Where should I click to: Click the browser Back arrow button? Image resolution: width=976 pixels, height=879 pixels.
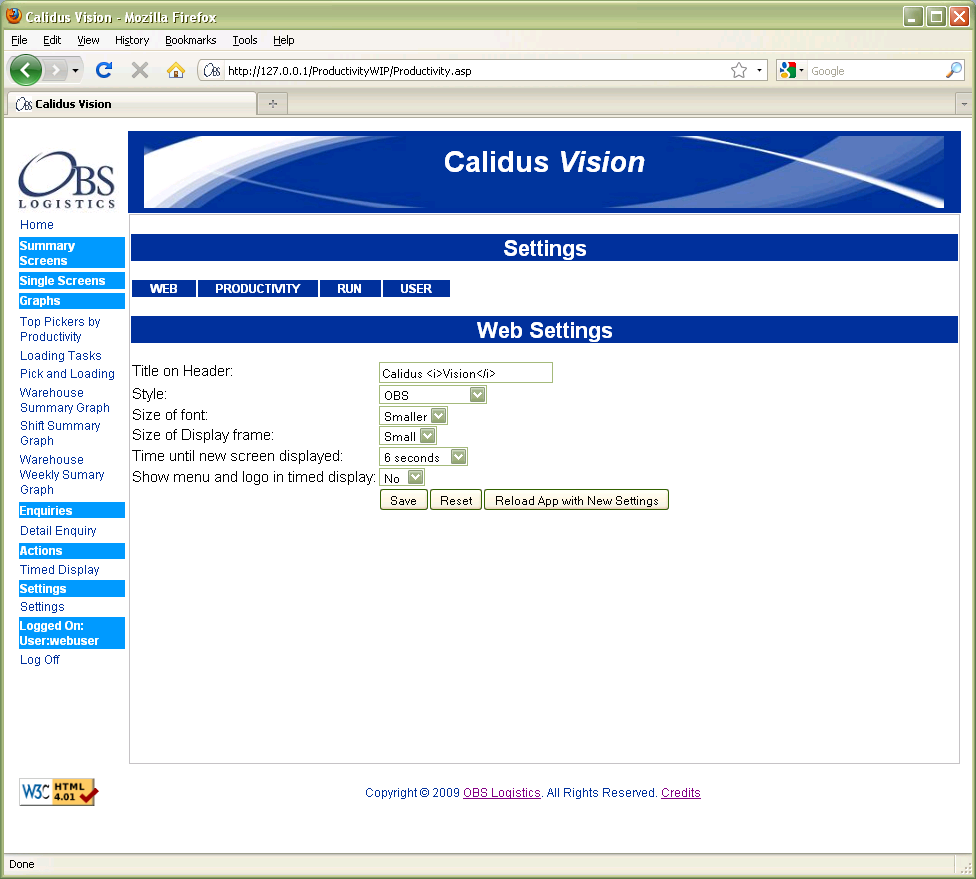[x=26, y=70]
